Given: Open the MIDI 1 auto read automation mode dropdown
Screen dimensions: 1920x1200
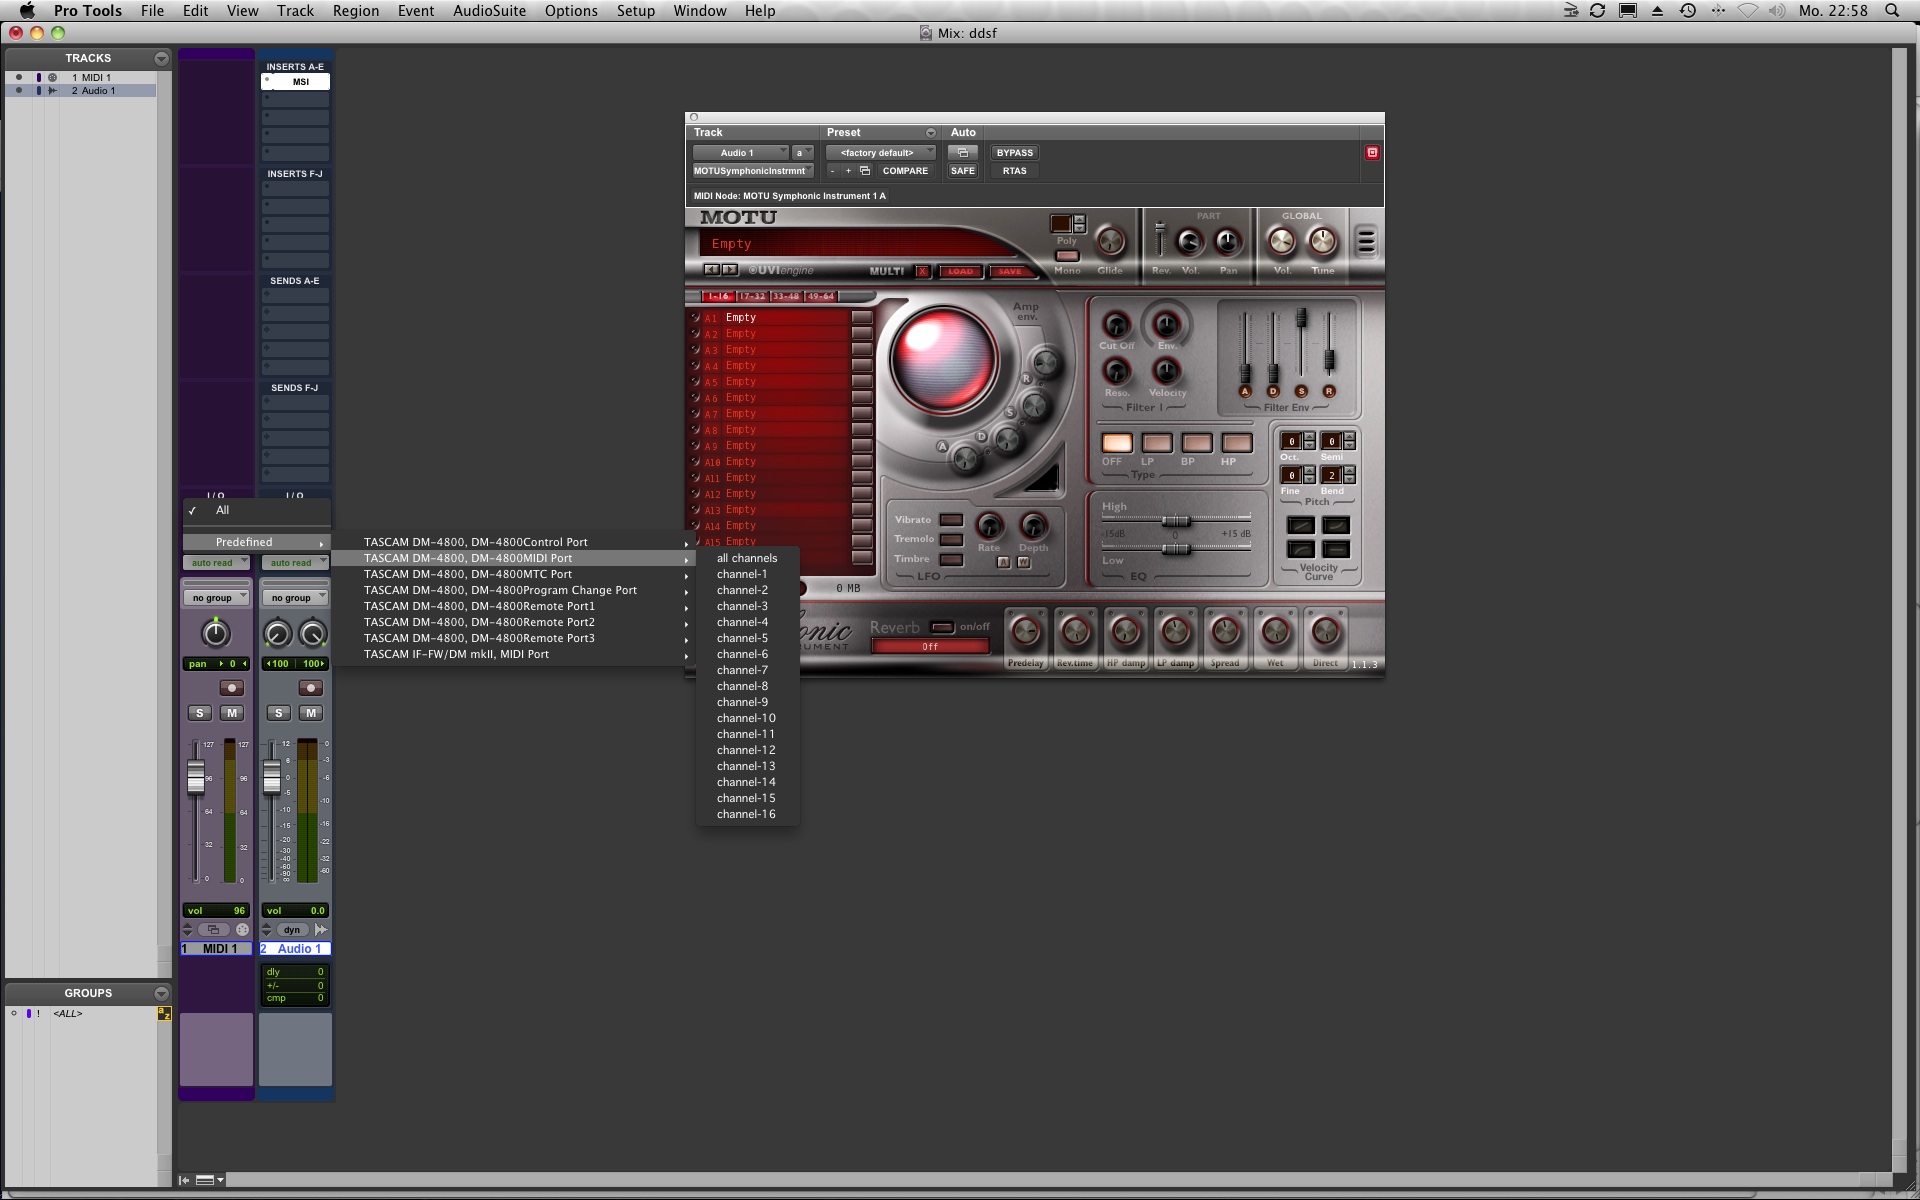Looking at the screenshot, I should [216, 563].
